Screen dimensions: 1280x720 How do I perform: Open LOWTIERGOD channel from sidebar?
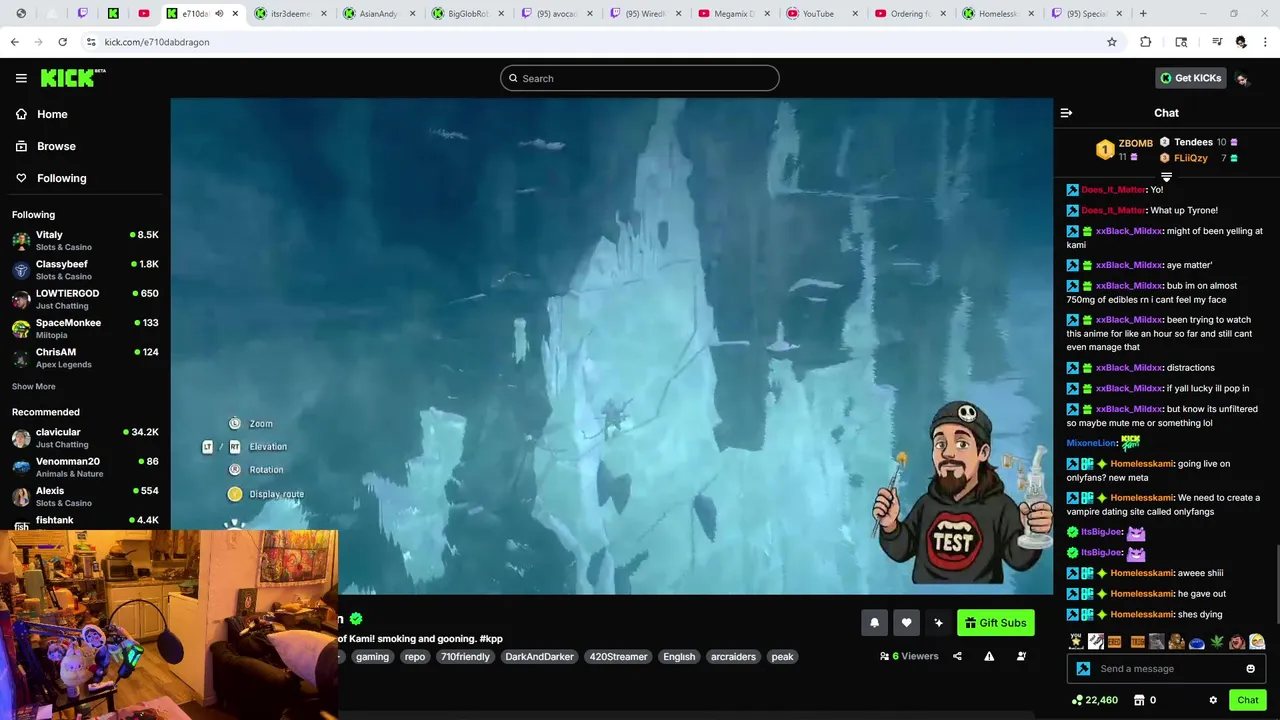tap(85, 299)
